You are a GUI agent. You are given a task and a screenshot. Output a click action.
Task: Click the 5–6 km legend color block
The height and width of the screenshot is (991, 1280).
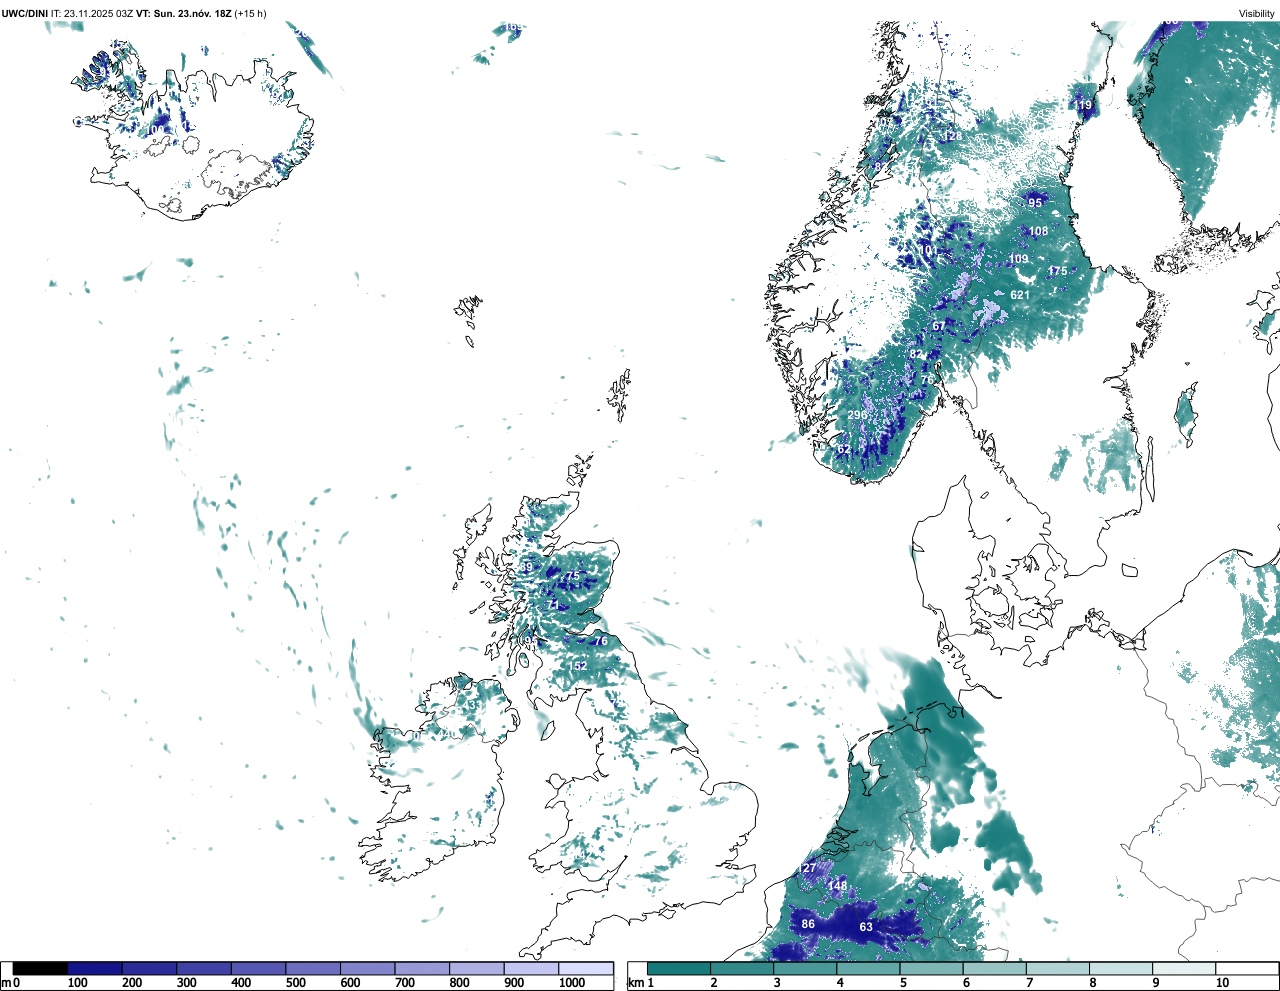click(x=932, y=968)
